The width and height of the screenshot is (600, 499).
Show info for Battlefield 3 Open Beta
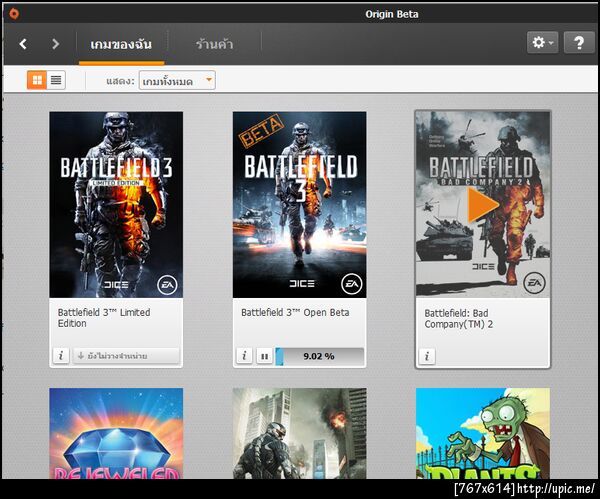(245, 356)
